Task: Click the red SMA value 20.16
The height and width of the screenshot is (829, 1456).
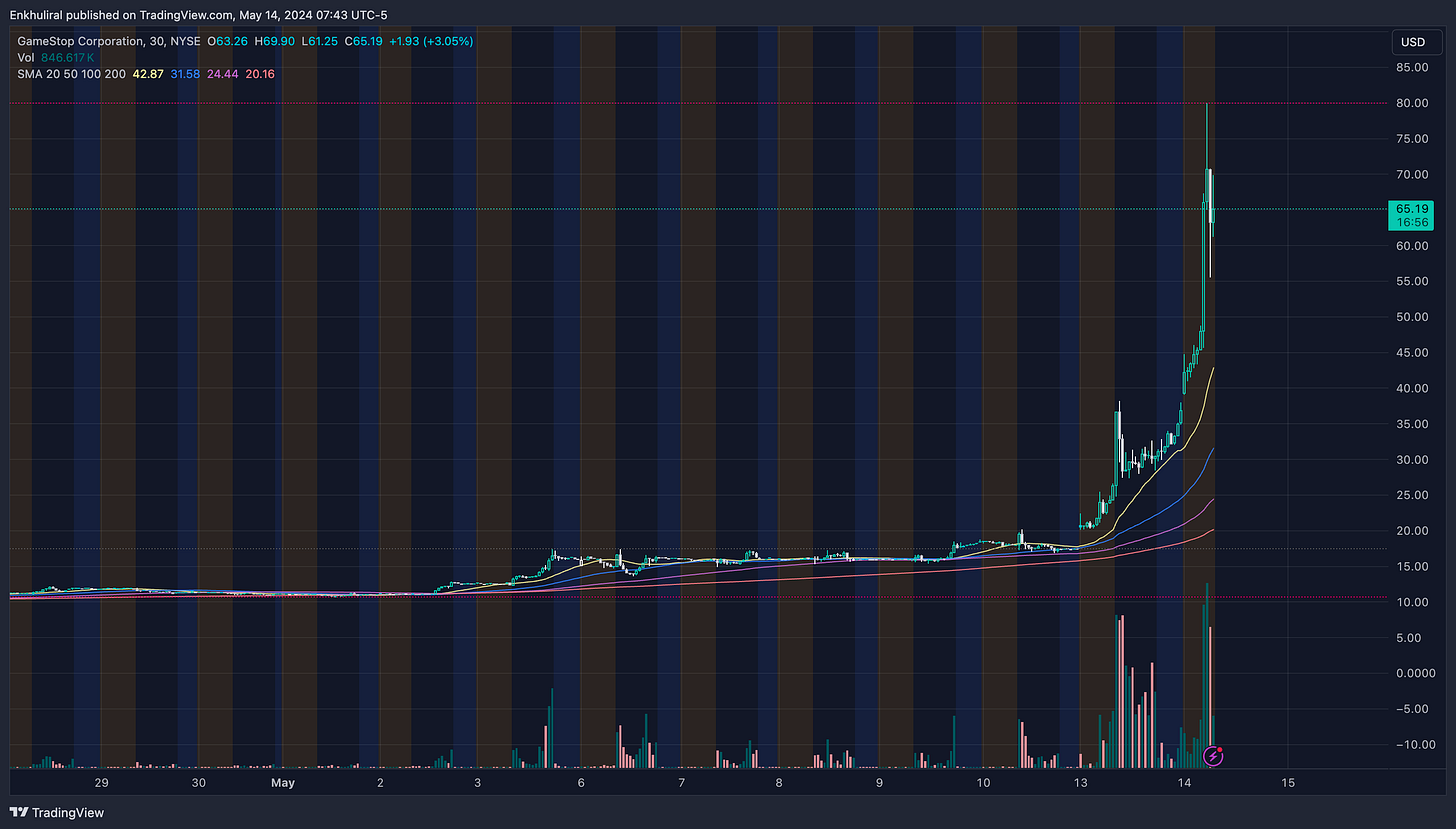Action: [x=259, y=74]
